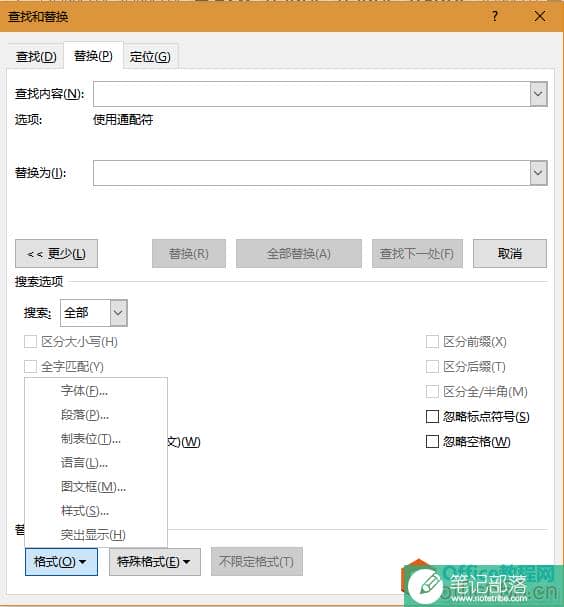The image size is (564, 607).
Task: Expand the 查找内容 history dropdown
Action: [x=538, y=94]
